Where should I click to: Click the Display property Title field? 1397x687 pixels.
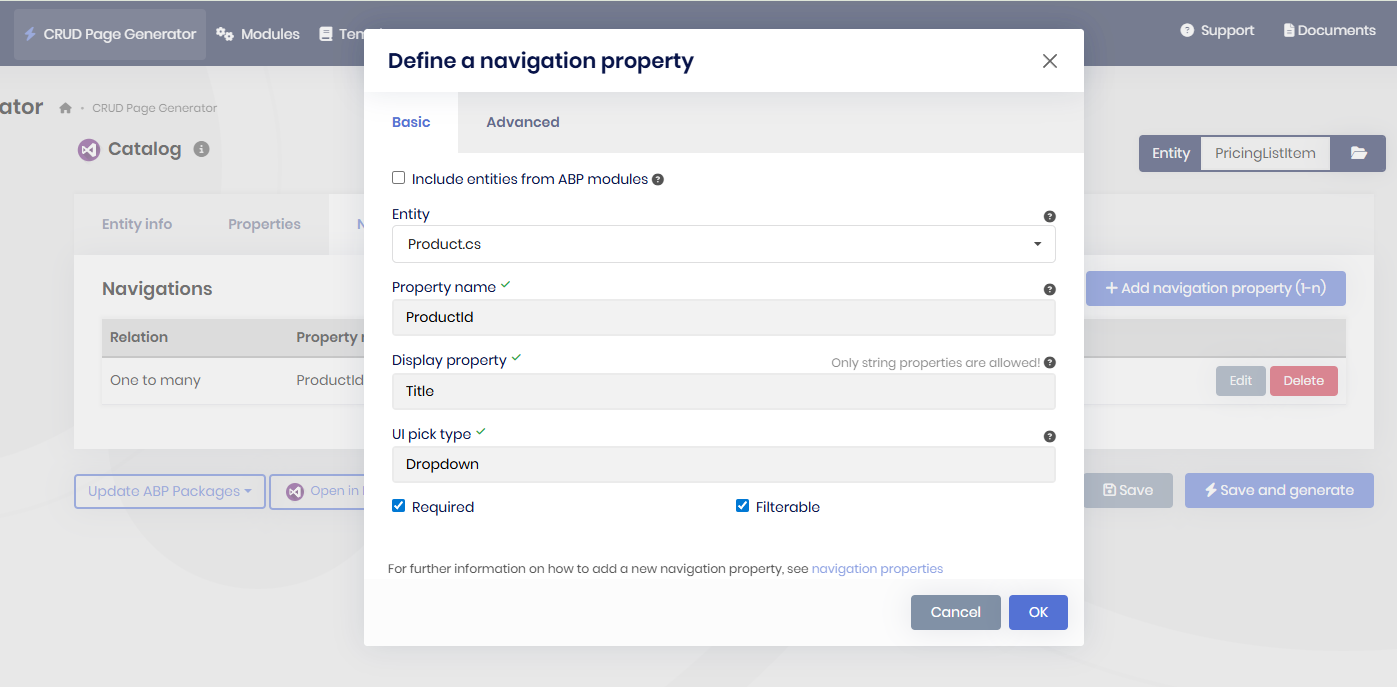pyautogui.click(x=723, y=391)
